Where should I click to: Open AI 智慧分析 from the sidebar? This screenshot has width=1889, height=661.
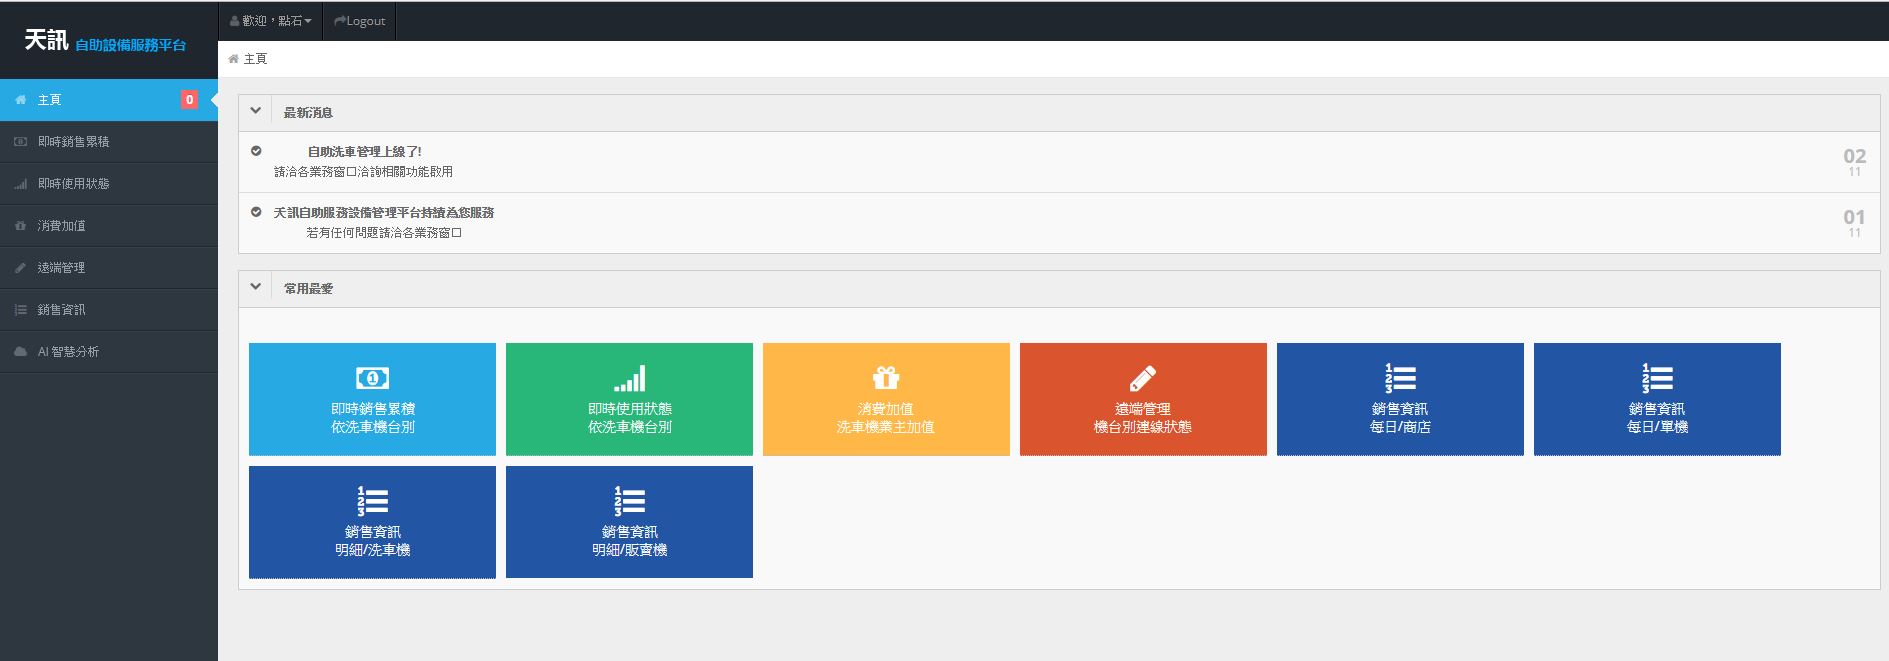click(67, 352)
